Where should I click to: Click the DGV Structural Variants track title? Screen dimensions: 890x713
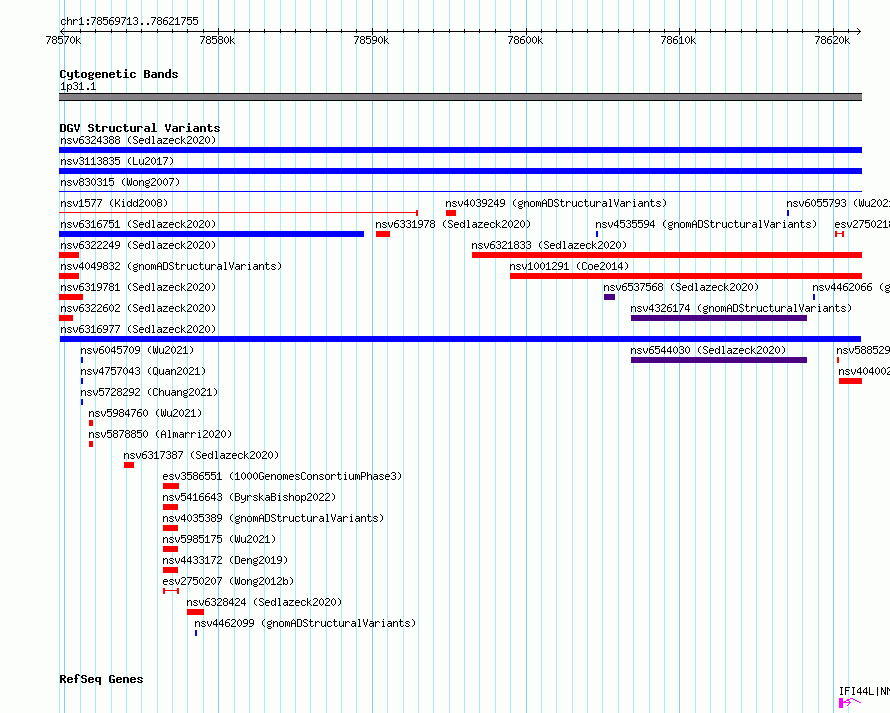[x=140, y=128]
